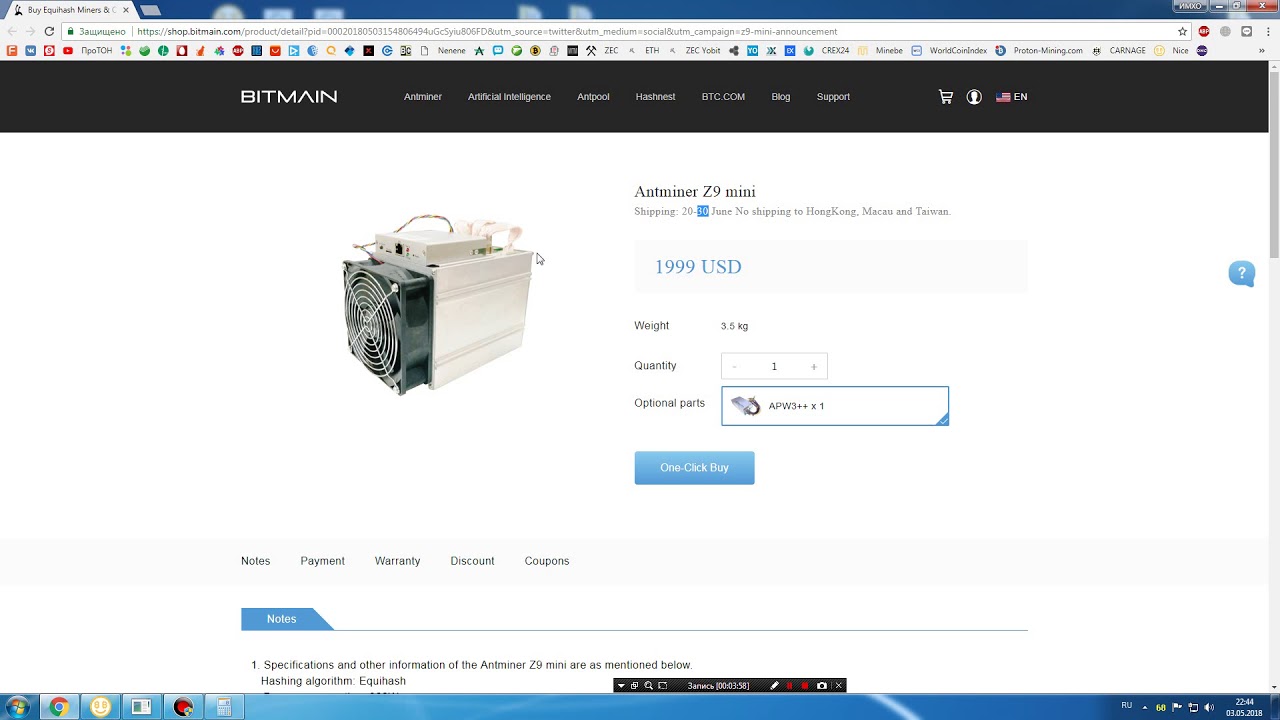Switch to the Warranty tab

[397, 561]
